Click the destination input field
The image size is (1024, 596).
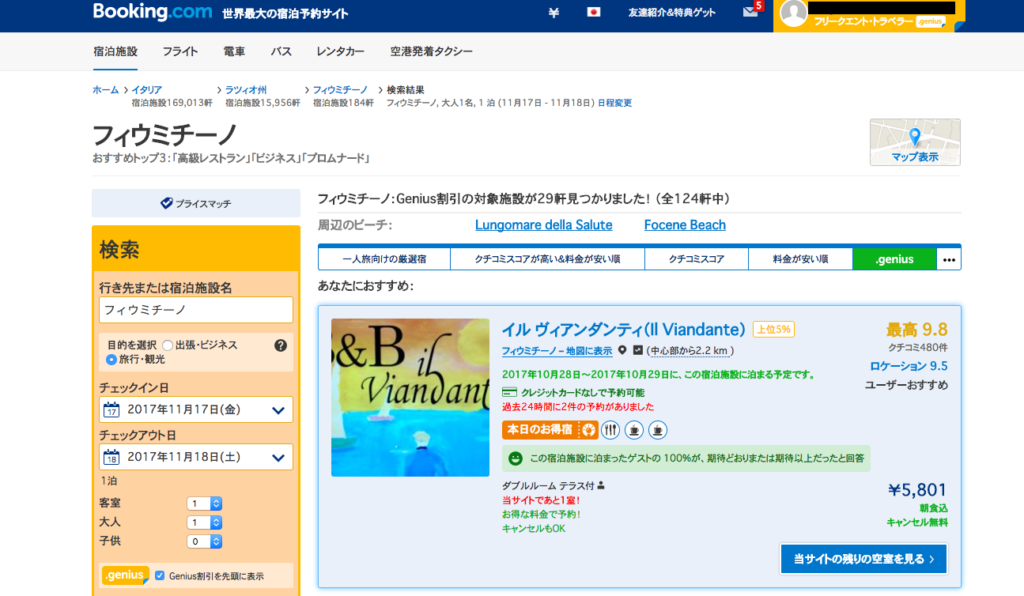(x=195, y=310)
